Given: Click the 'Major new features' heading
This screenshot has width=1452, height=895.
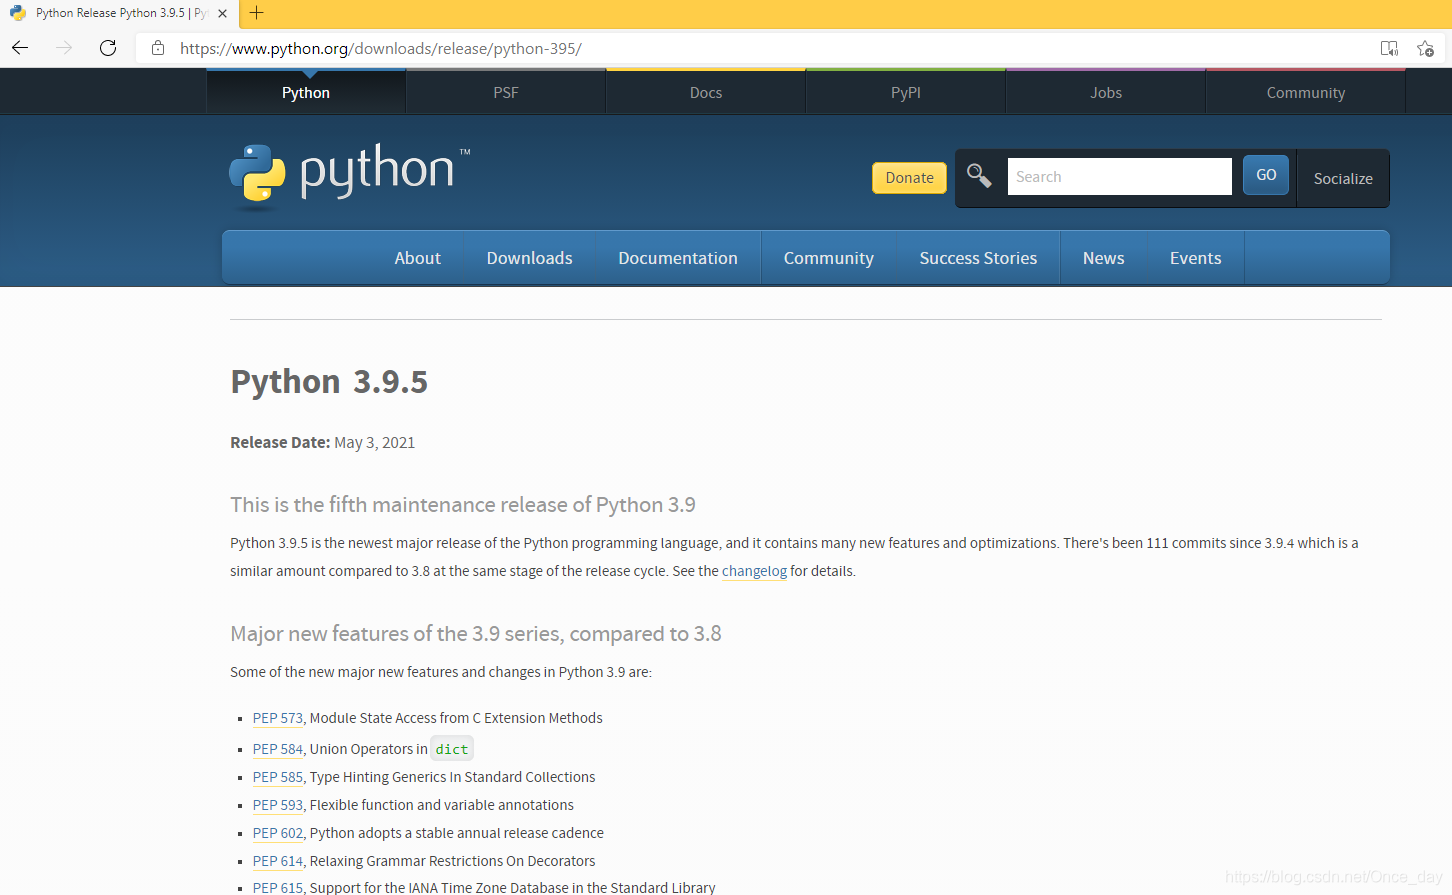Looking at the screenshot, I should pos(476,634).
